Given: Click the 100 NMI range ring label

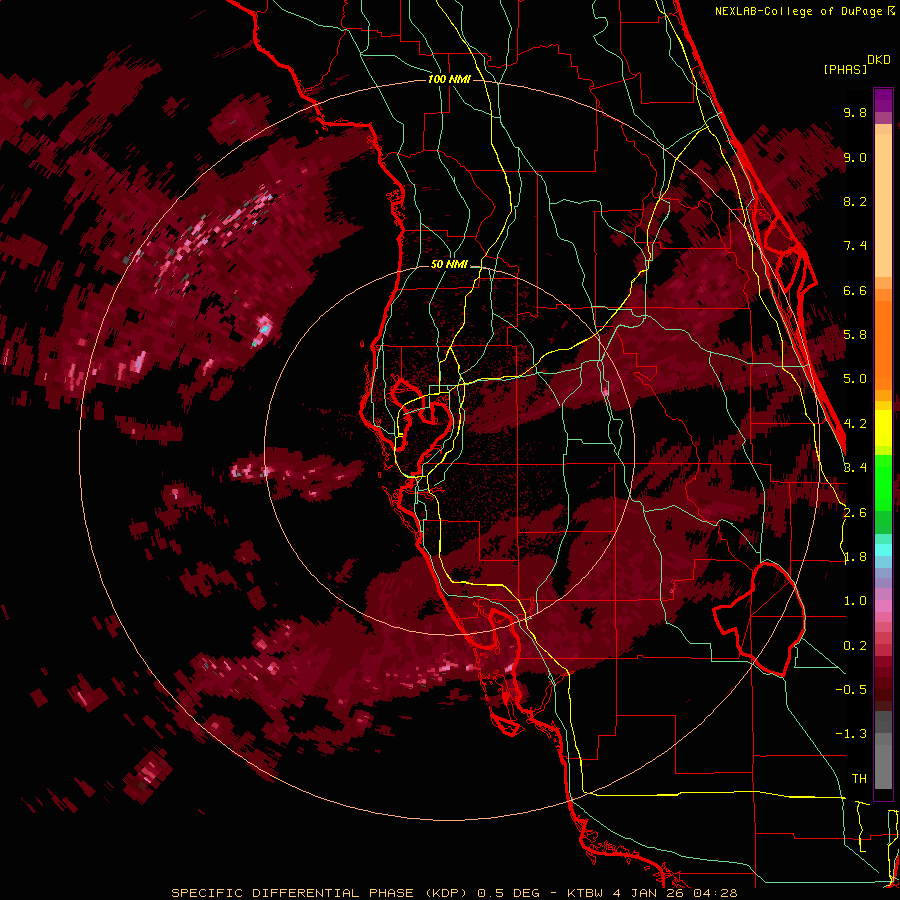Looking at the screenshot, I should (x=449, y=79).
